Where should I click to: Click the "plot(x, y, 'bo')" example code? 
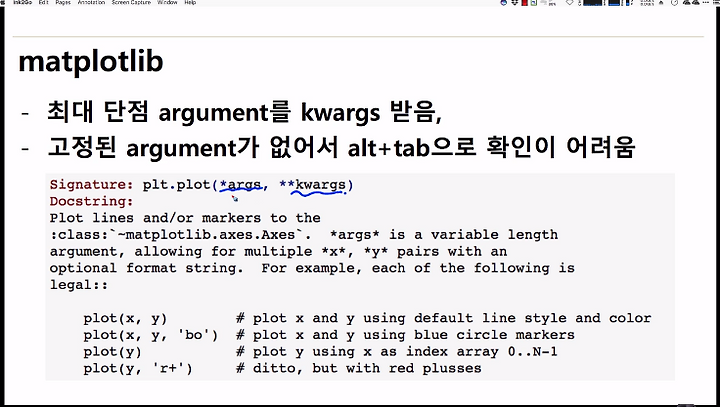(151, 335)
